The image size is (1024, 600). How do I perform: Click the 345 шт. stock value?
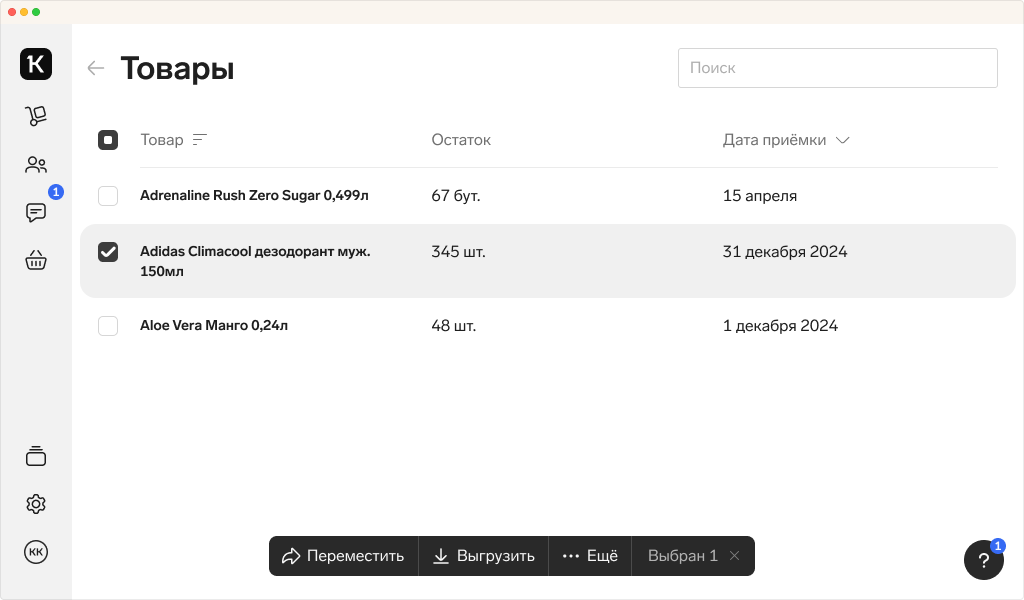click(x=458, y=252)
